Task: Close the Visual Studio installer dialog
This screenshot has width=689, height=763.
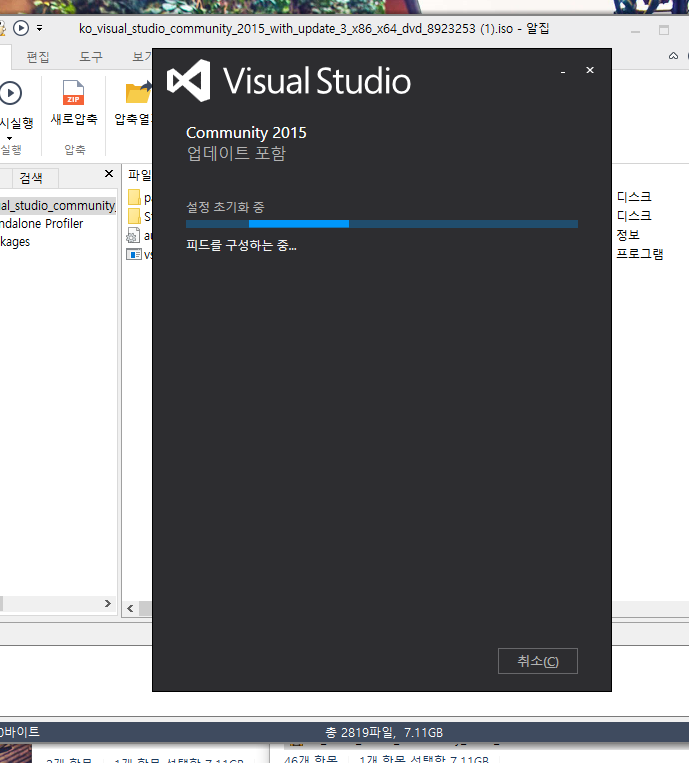Action: coord(590,71)
